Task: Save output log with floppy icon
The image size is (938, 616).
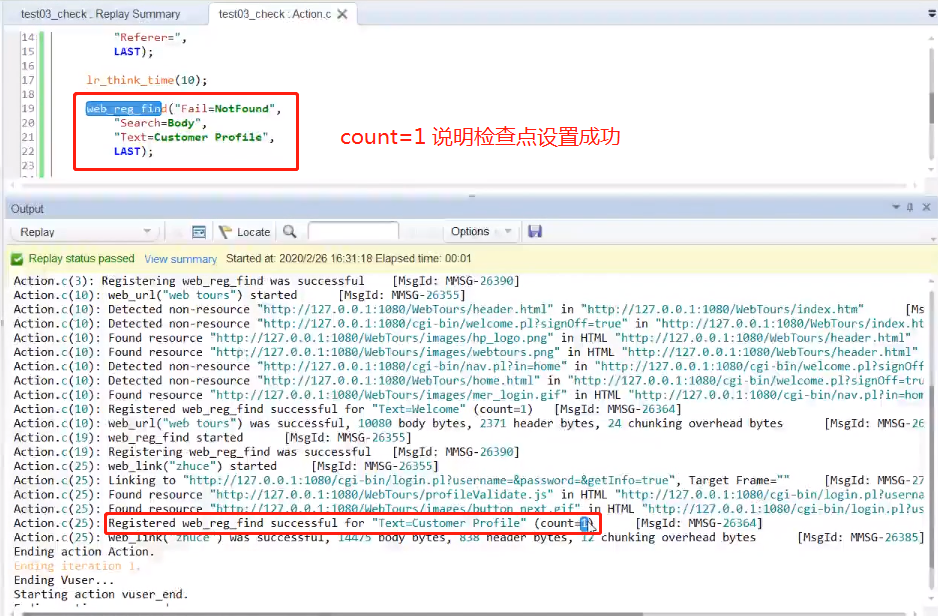Action: (535, 231)
